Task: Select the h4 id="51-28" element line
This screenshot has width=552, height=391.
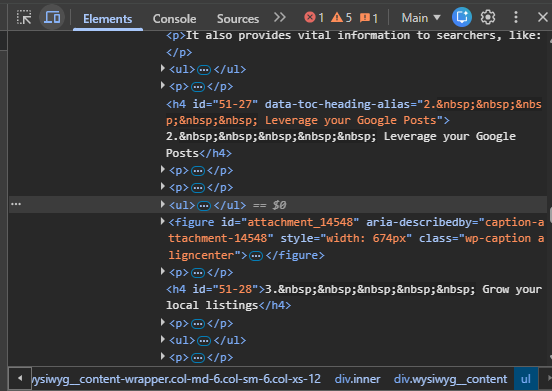Action: click(x=354, y=297)
